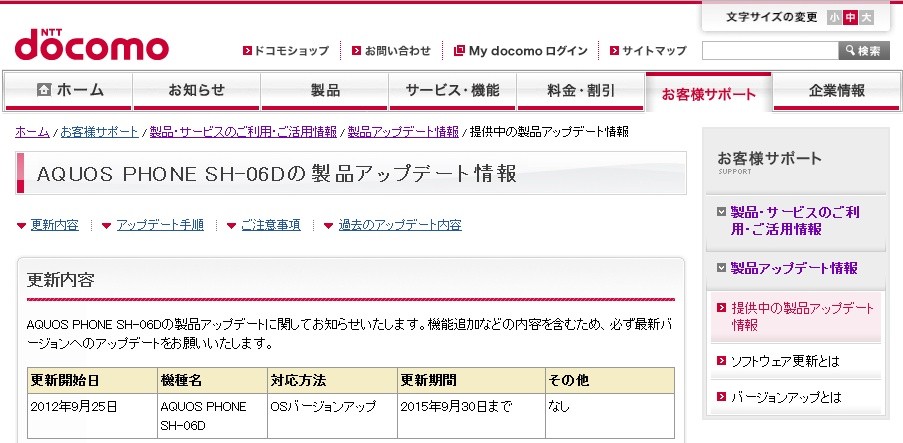Jump to アップデート手順 anchor link

pyautogui.click(x=160, y=225)
